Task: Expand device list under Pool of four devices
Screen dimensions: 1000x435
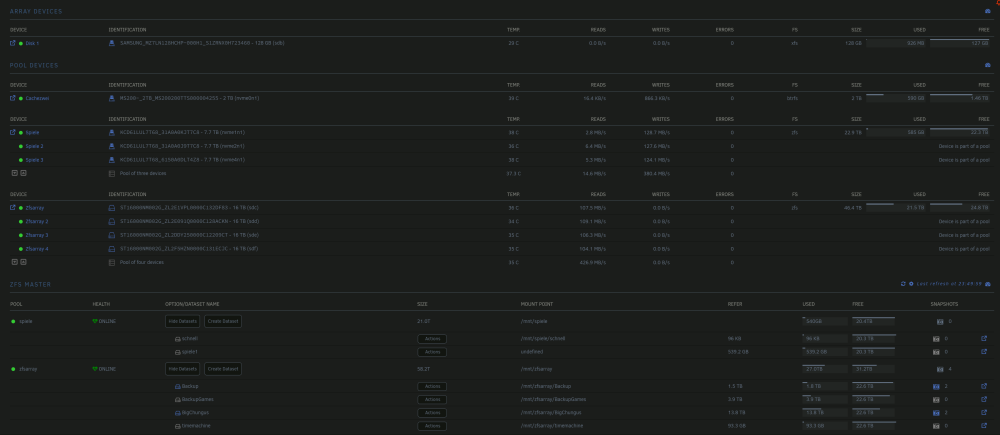Action: (15, 262)
